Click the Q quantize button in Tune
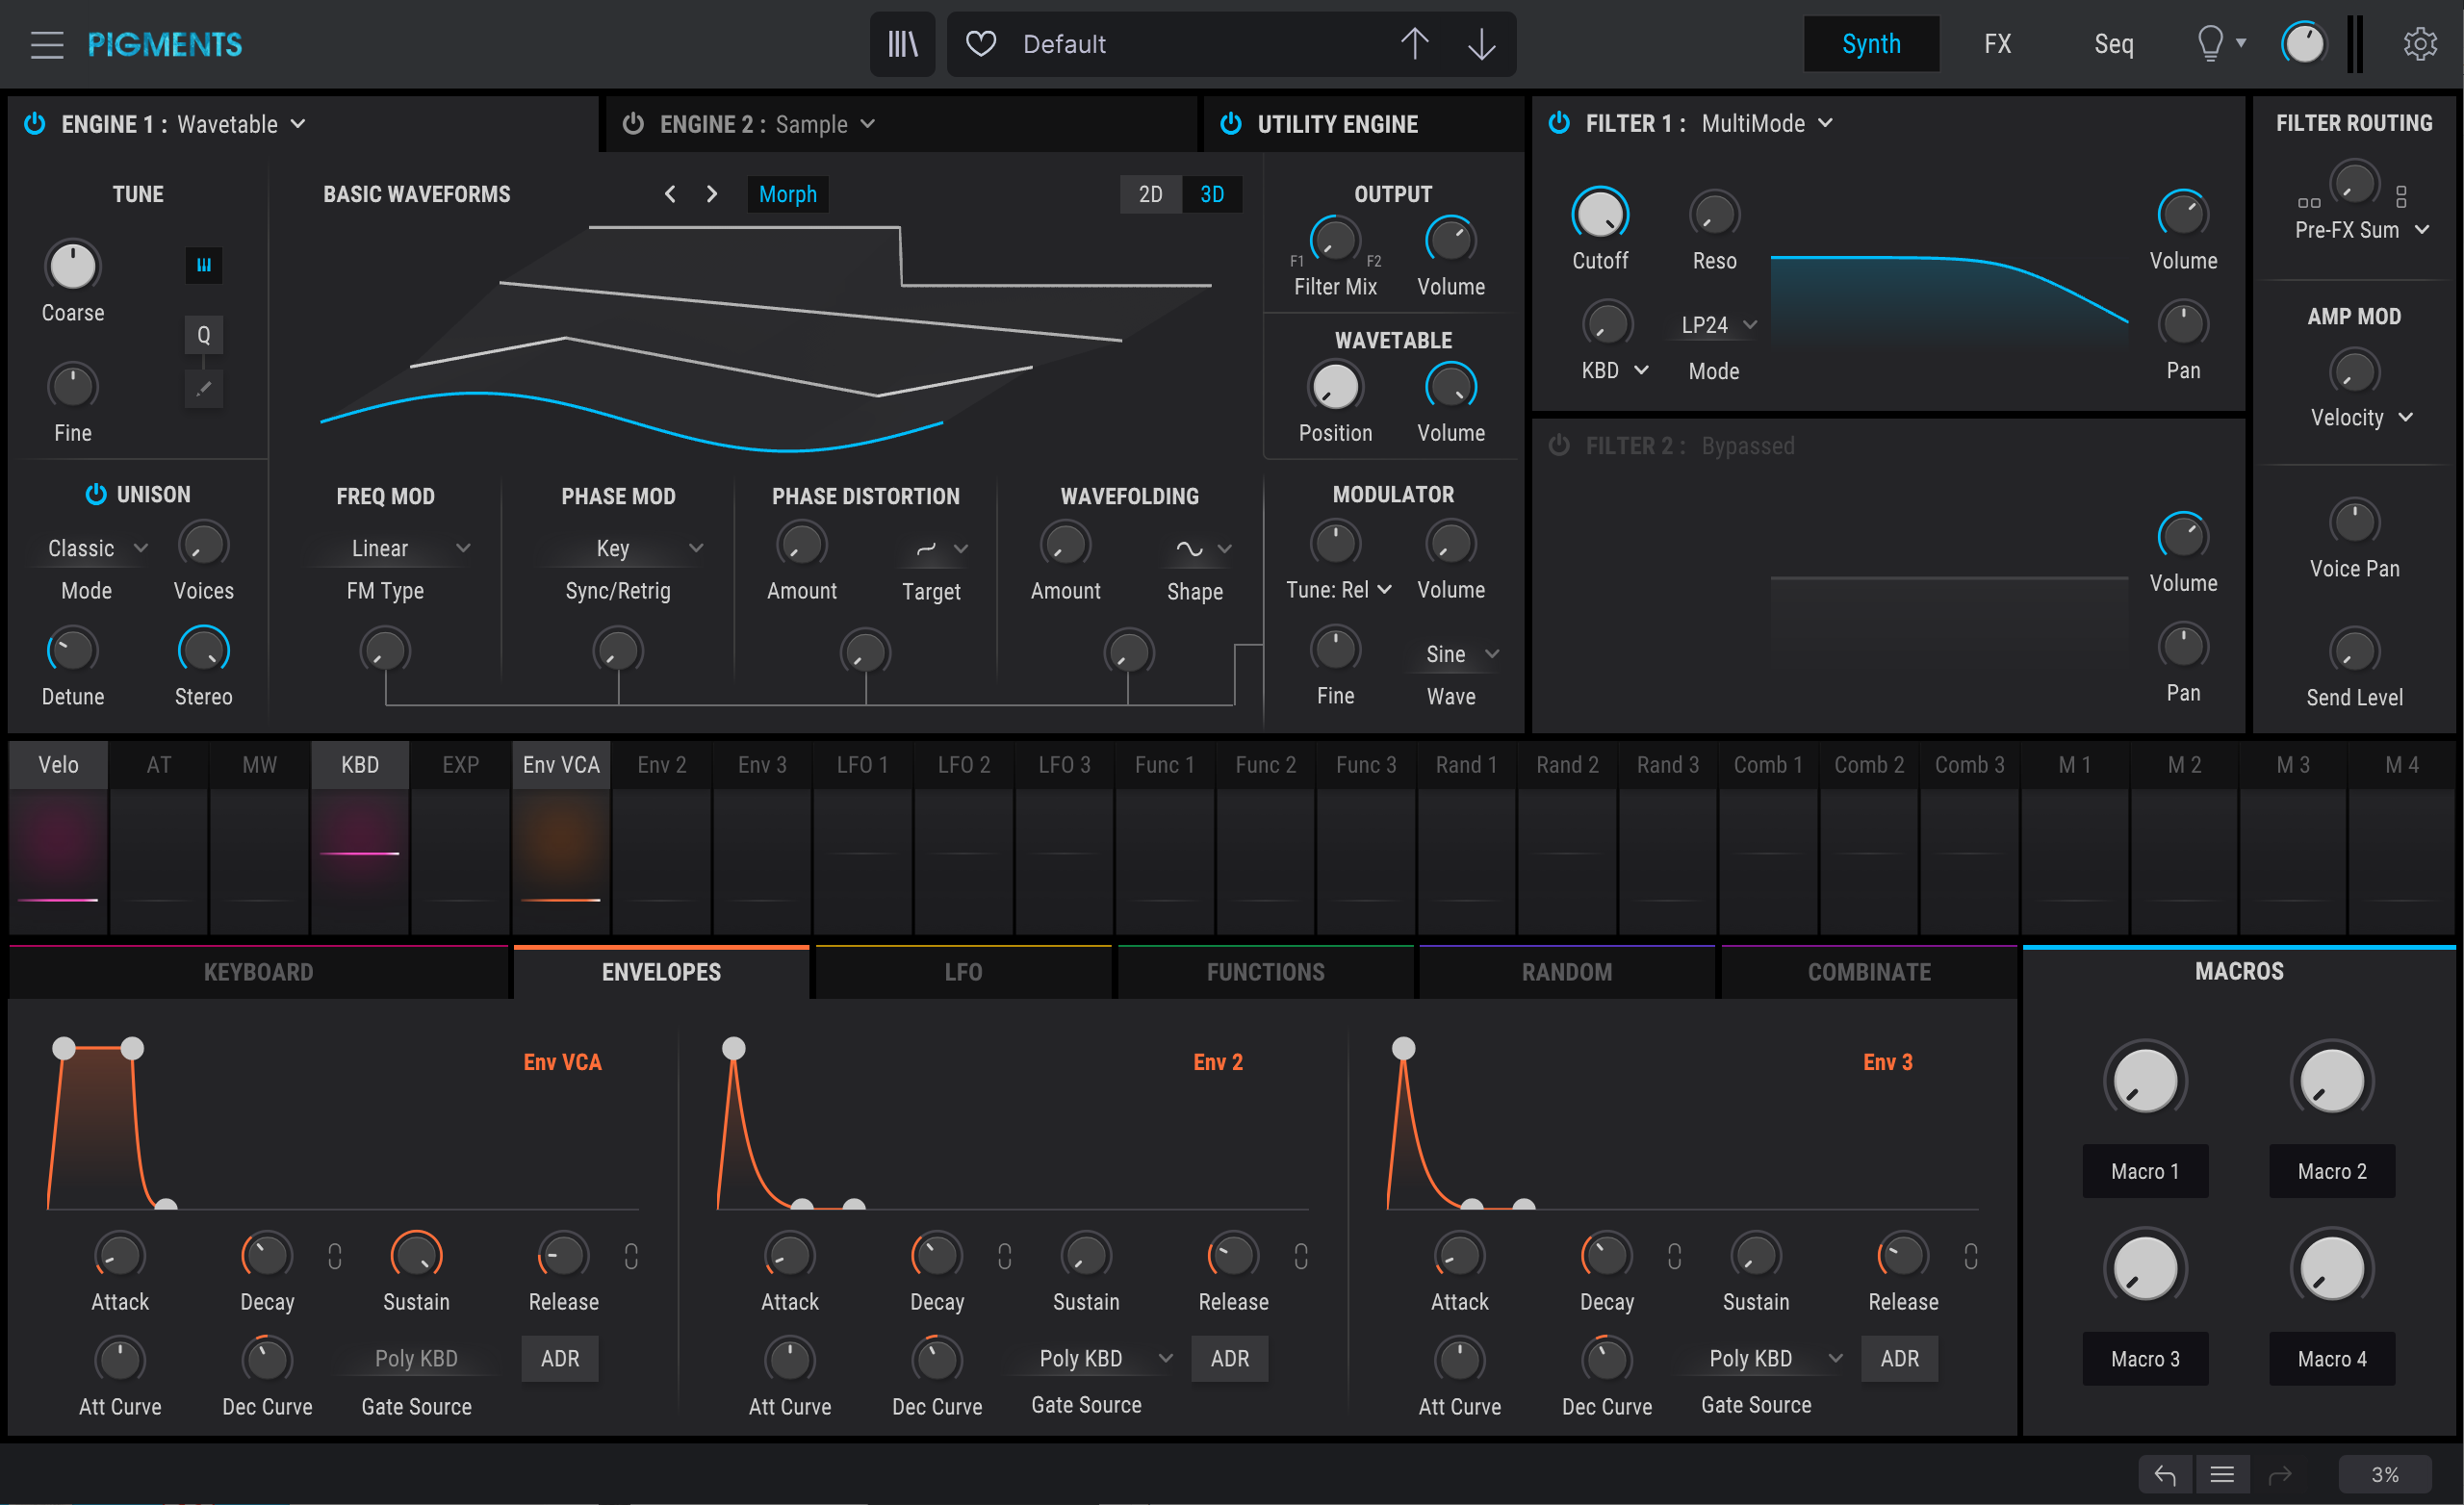The height and width of the screenshot is (1505, 2464). (x=204, y=335)
